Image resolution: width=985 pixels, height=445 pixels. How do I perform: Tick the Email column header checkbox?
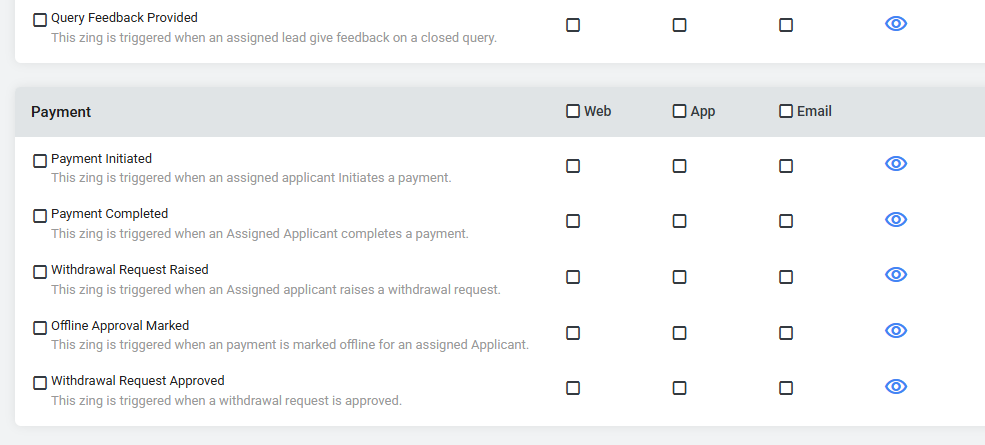[x=786, y=111]
